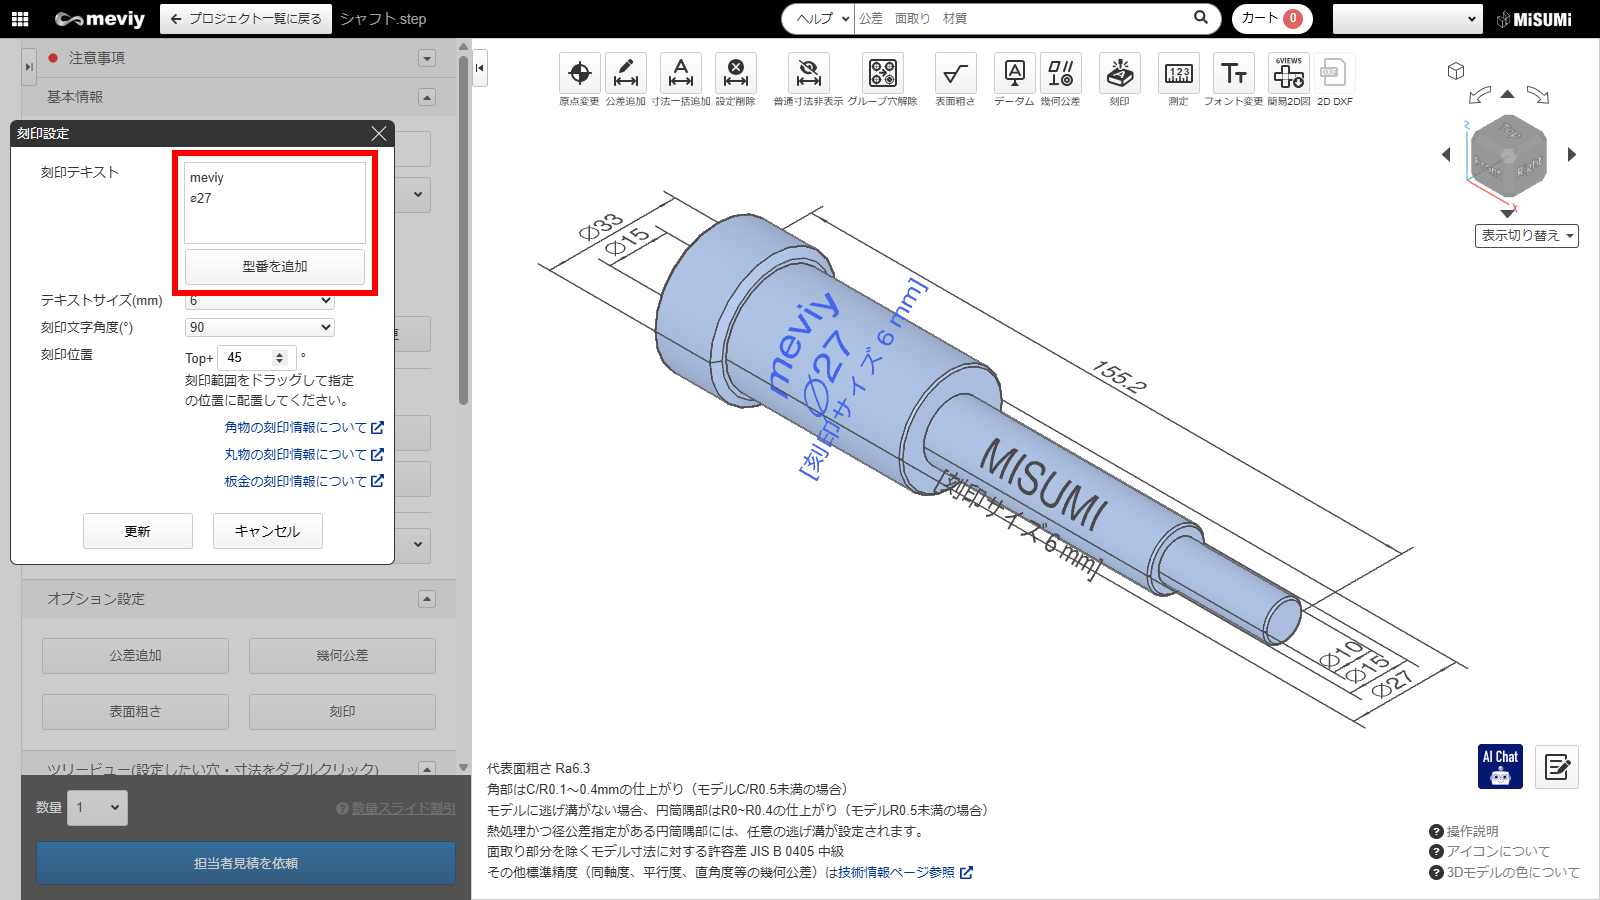
Task: Click the engraving (刻印) toolbar icon
Action: pyautogui.click(x=1119, y=74)
